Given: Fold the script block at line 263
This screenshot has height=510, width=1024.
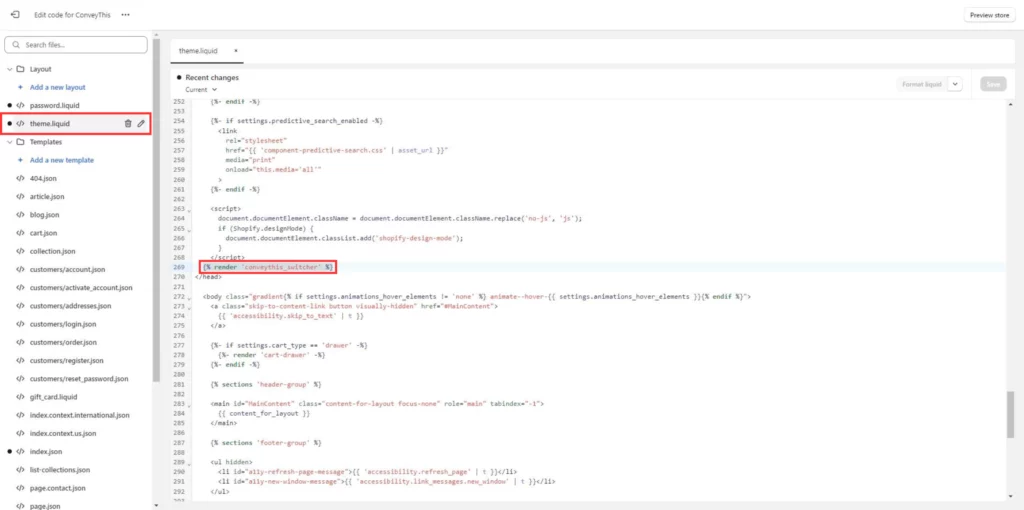Looking at the screenshot, I should point(191,210).
